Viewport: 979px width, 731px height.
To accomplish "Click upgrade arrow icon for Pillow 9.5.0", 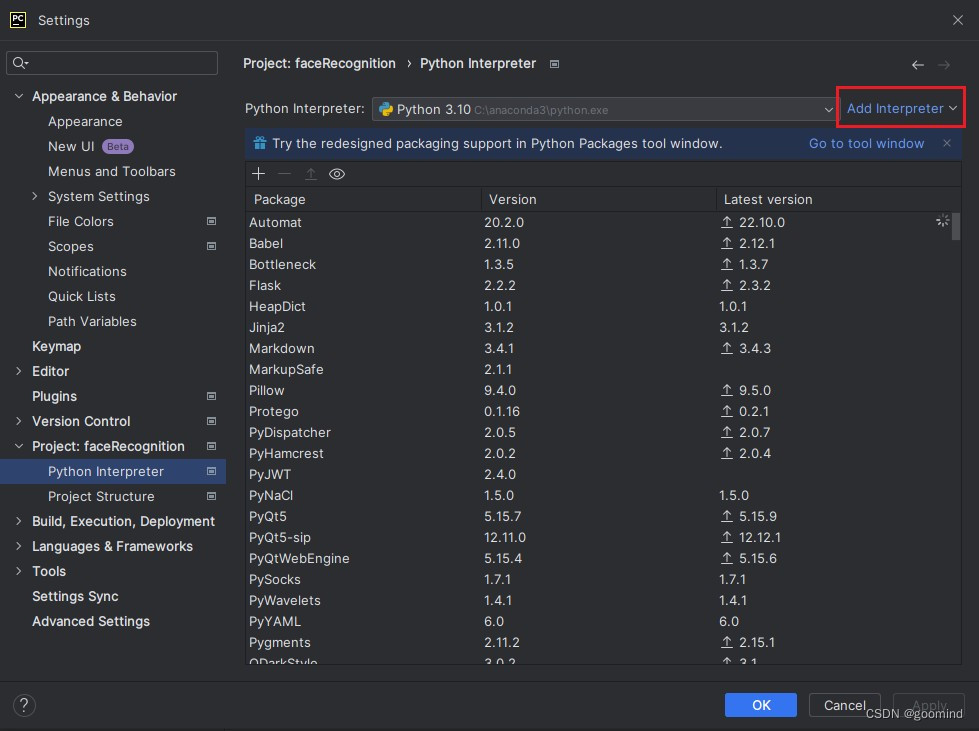I will [727, 390].
